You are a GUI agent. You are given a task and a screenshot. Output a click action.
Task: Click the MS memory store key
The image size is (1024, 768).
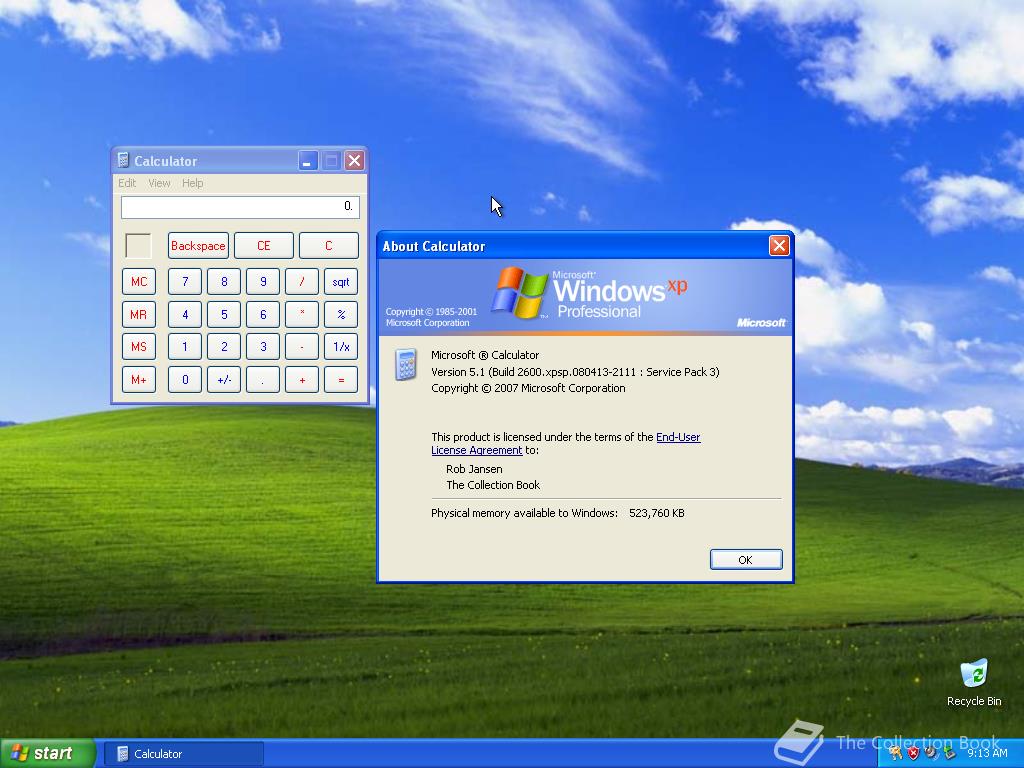click(x=139, y=347)
